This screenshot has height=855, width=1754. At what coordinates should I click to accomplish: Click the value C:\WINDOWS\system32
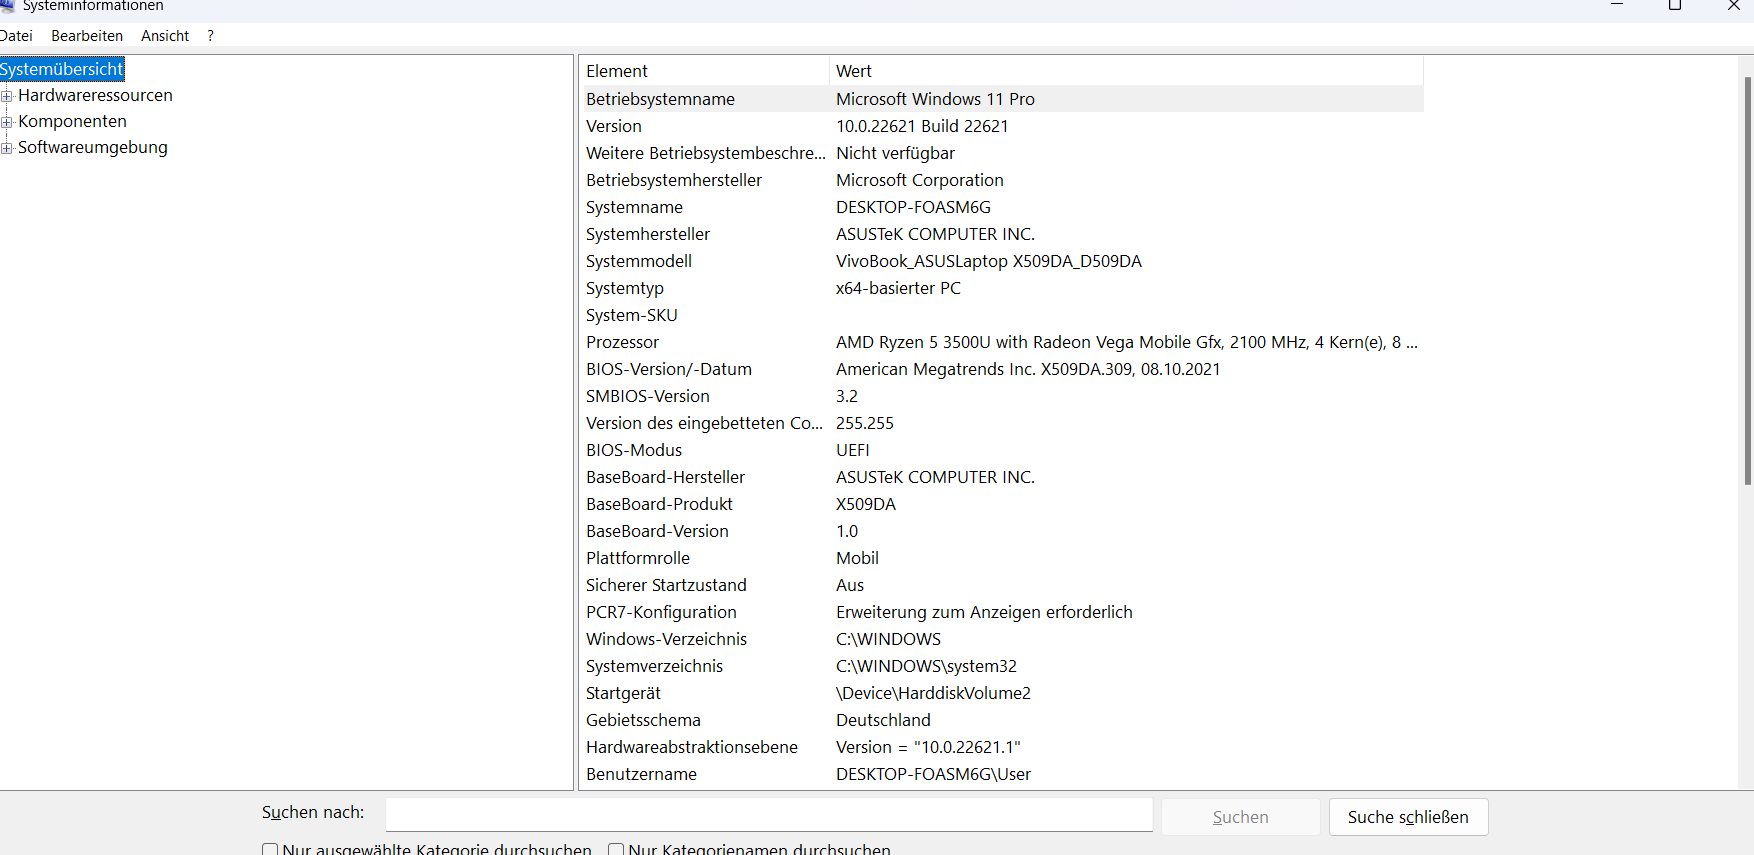point(926,666)
